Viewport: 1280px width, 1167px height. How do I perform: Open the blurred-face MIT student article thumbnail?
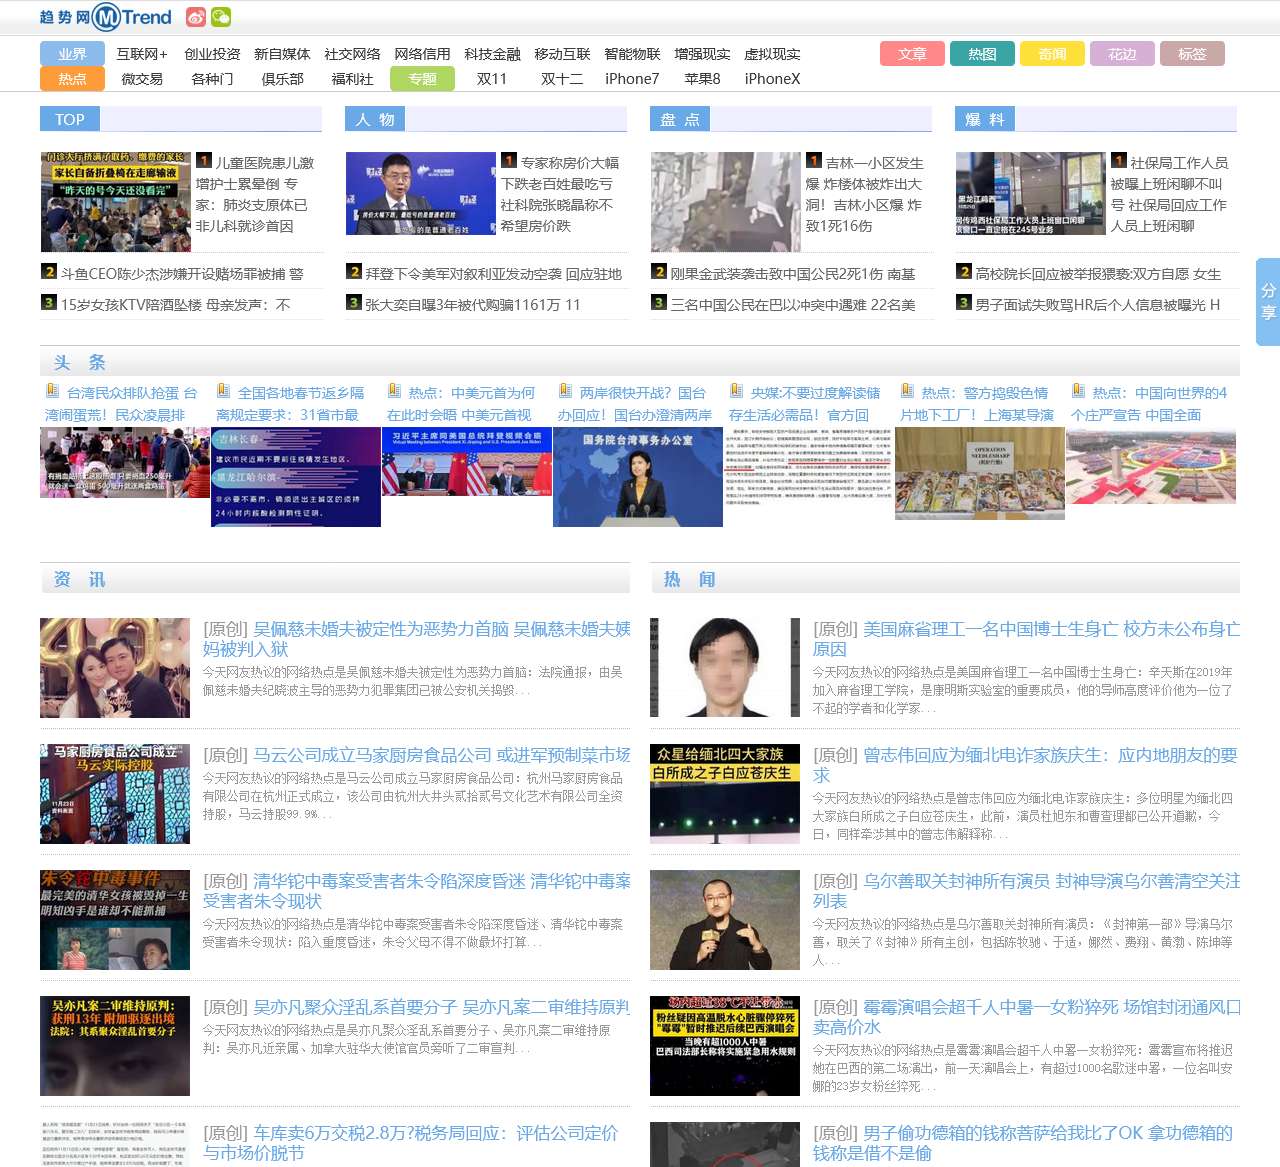[725, 668]
